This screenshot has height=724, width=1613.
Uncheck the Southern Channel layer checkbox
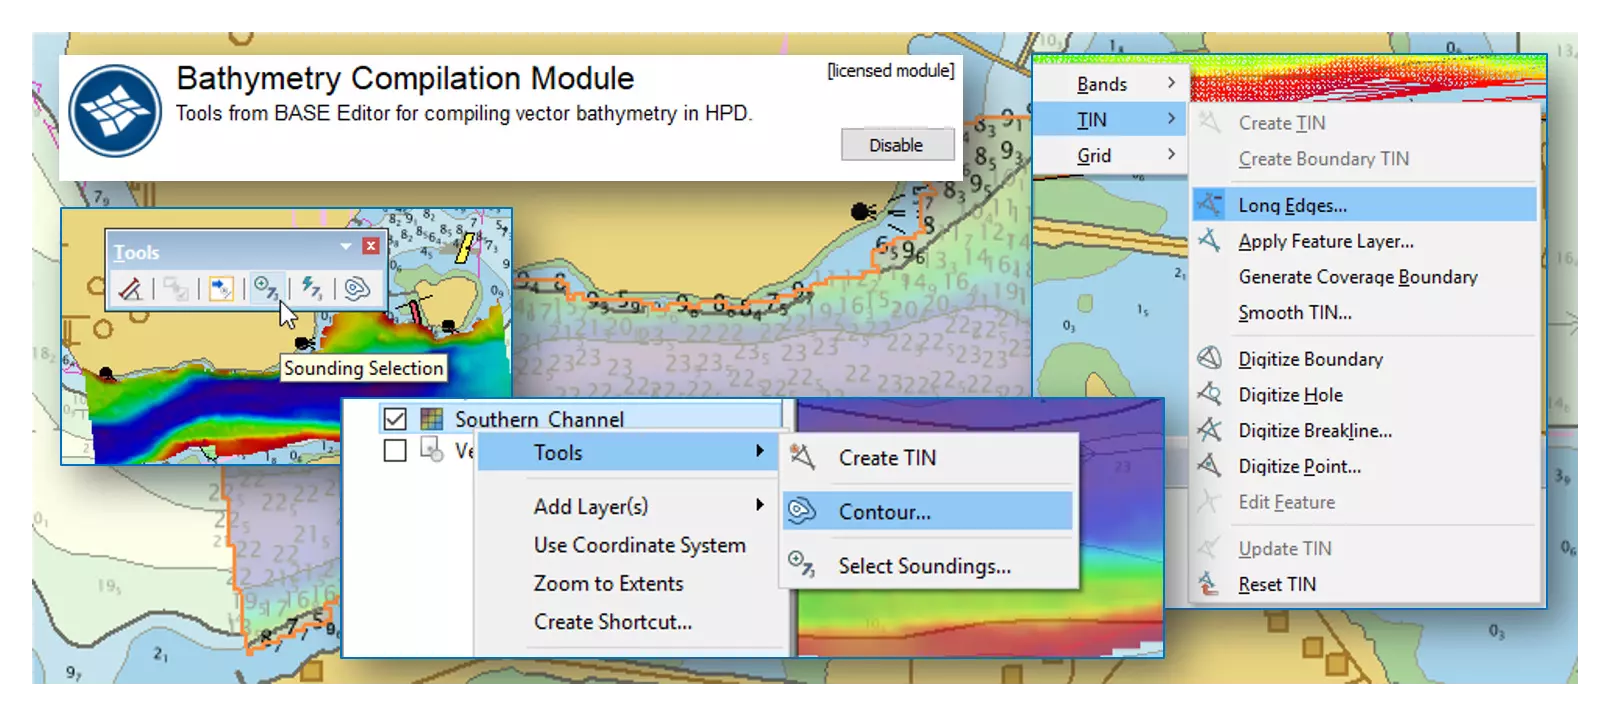395,419
